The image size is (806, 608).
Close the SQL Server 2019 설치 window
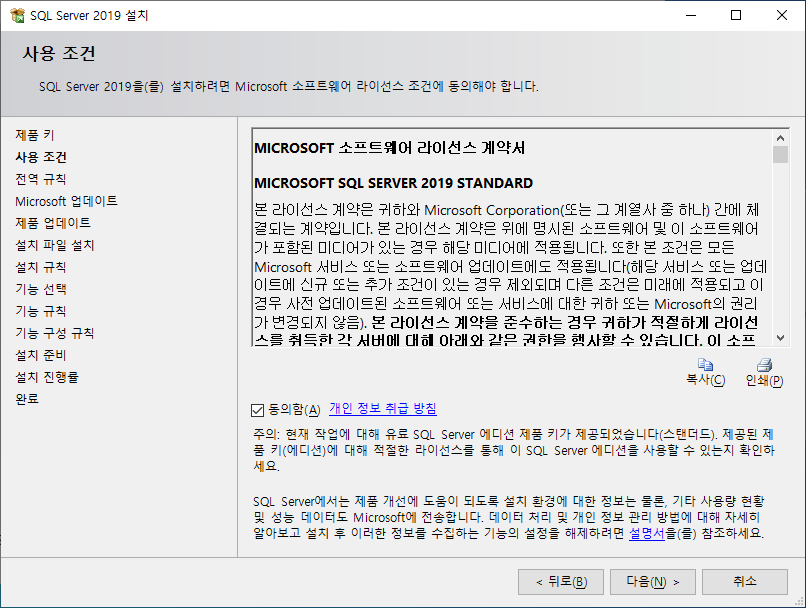pos(782,15)
